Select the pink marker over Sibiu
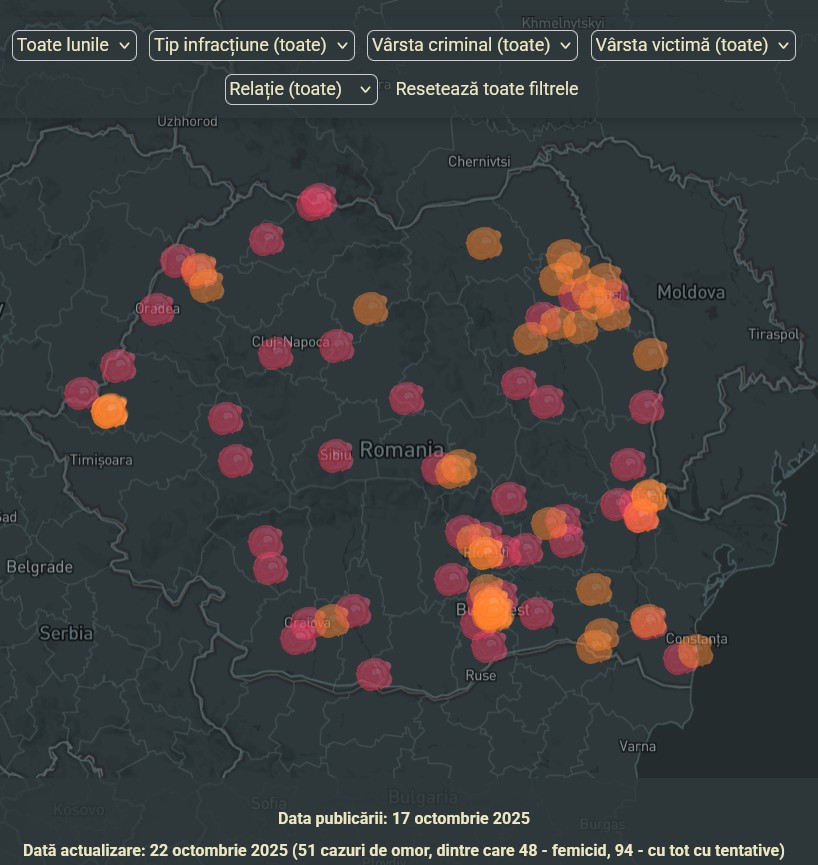This screenshot has height=865, width=818. tap(335, 456)
